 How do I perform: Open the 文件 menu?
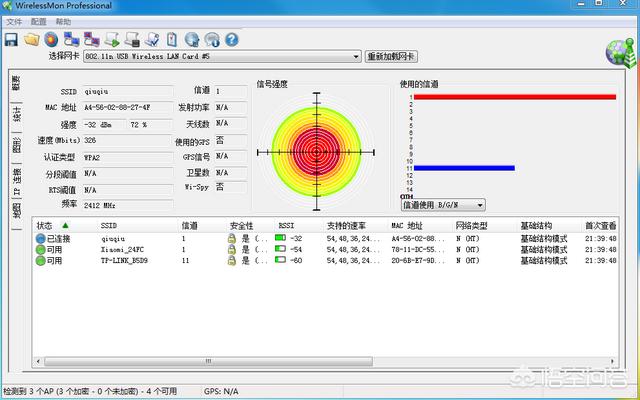14,21
